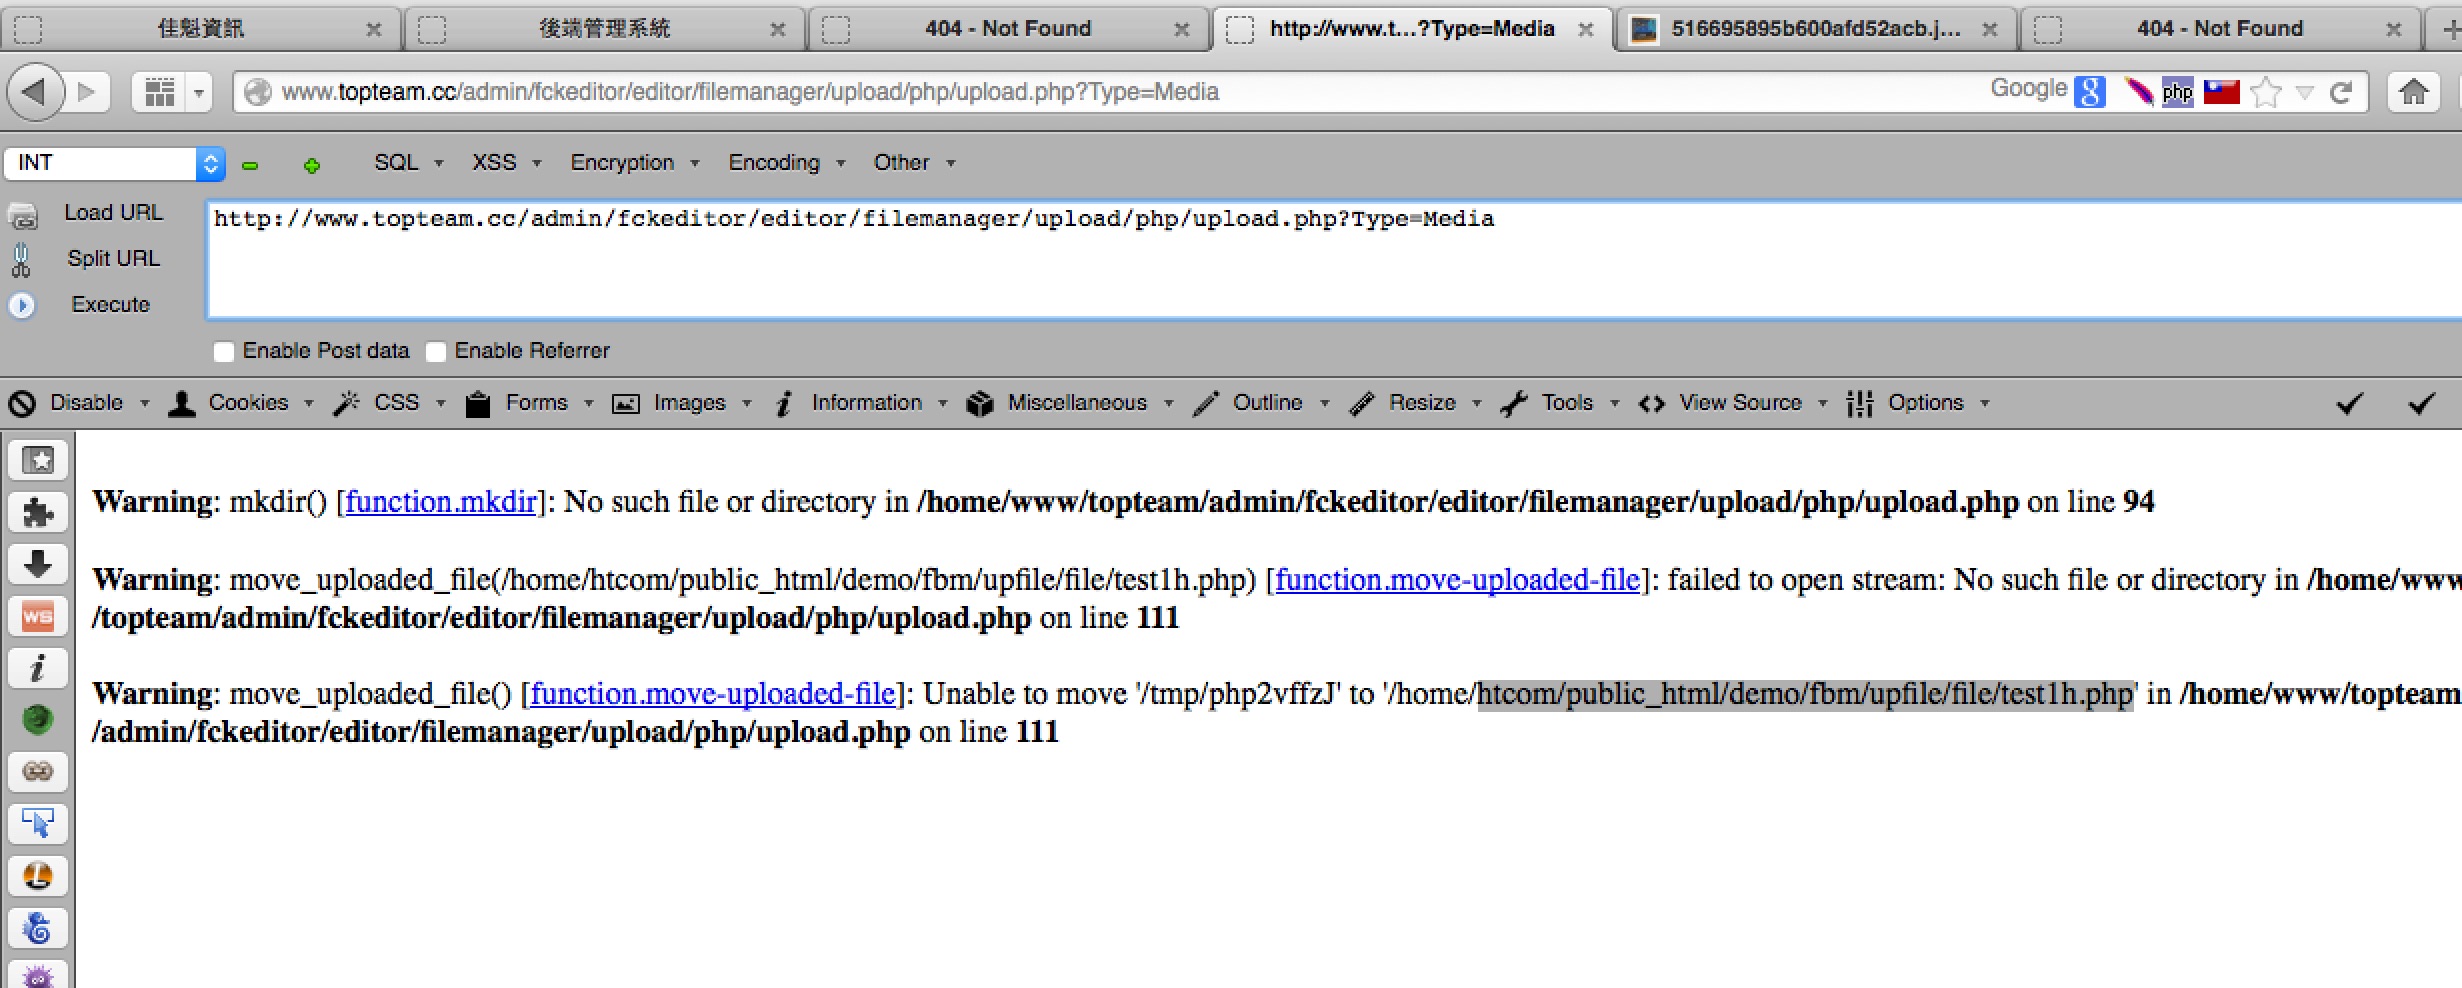Click the Taiwan flag icon

(2221, 92)
